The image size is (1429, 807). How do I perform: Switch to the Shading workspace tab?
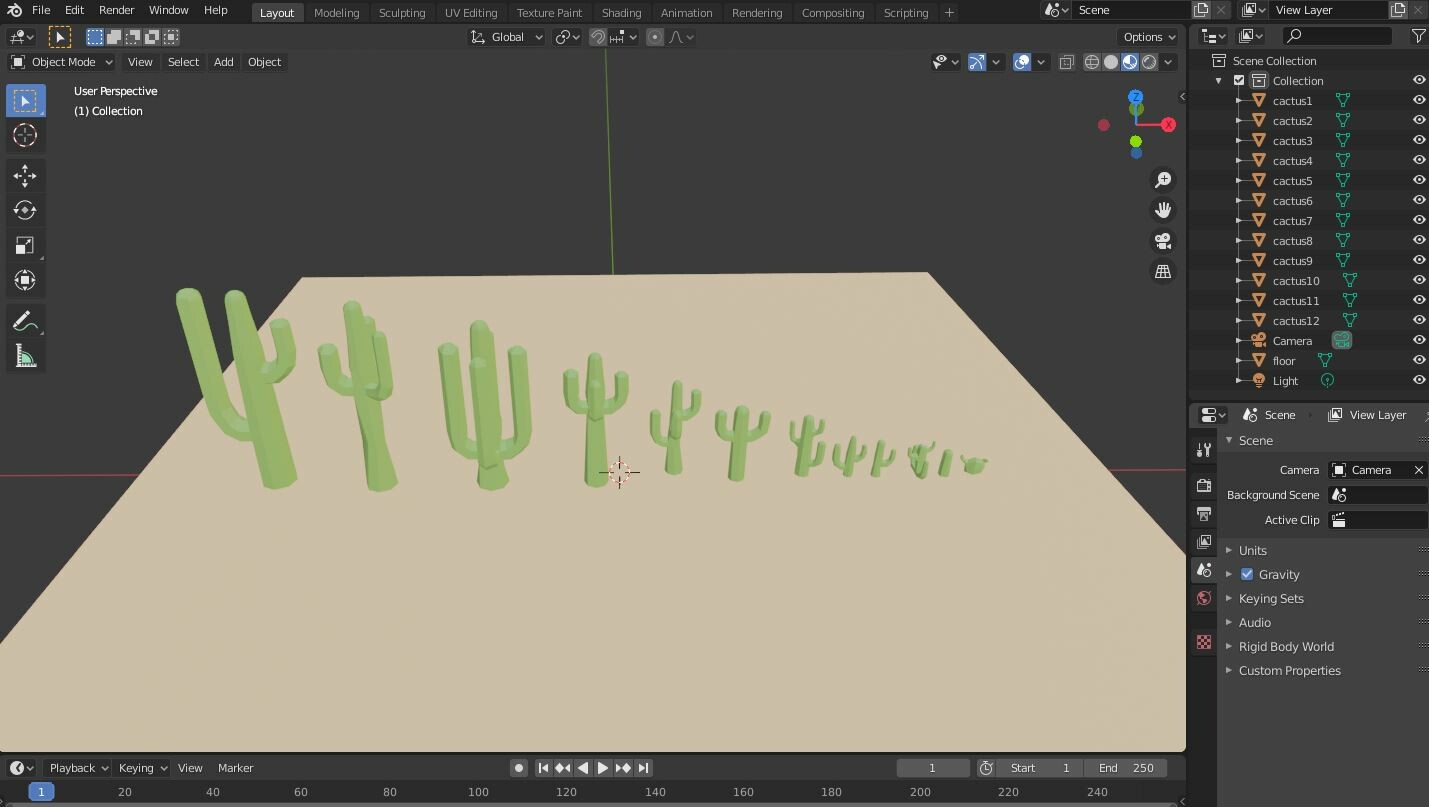pyautogui.click(x=621, y=13)
